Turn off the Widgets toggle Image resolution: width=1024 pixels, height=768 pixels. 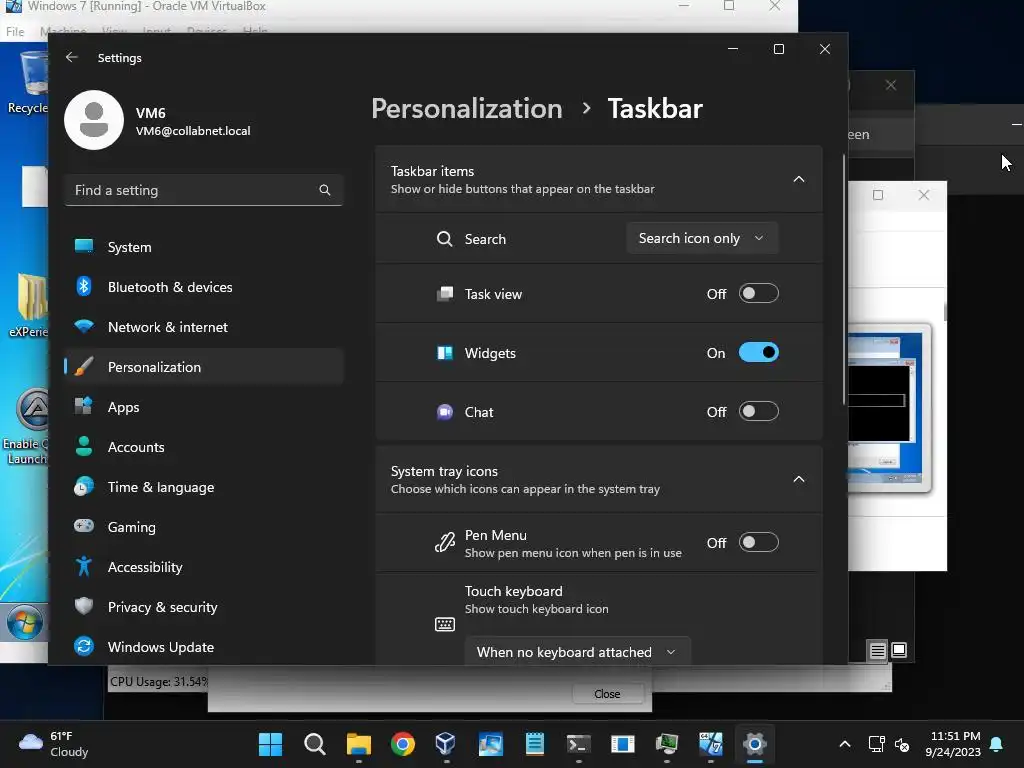pyautogui.click(x=759, y=353)
